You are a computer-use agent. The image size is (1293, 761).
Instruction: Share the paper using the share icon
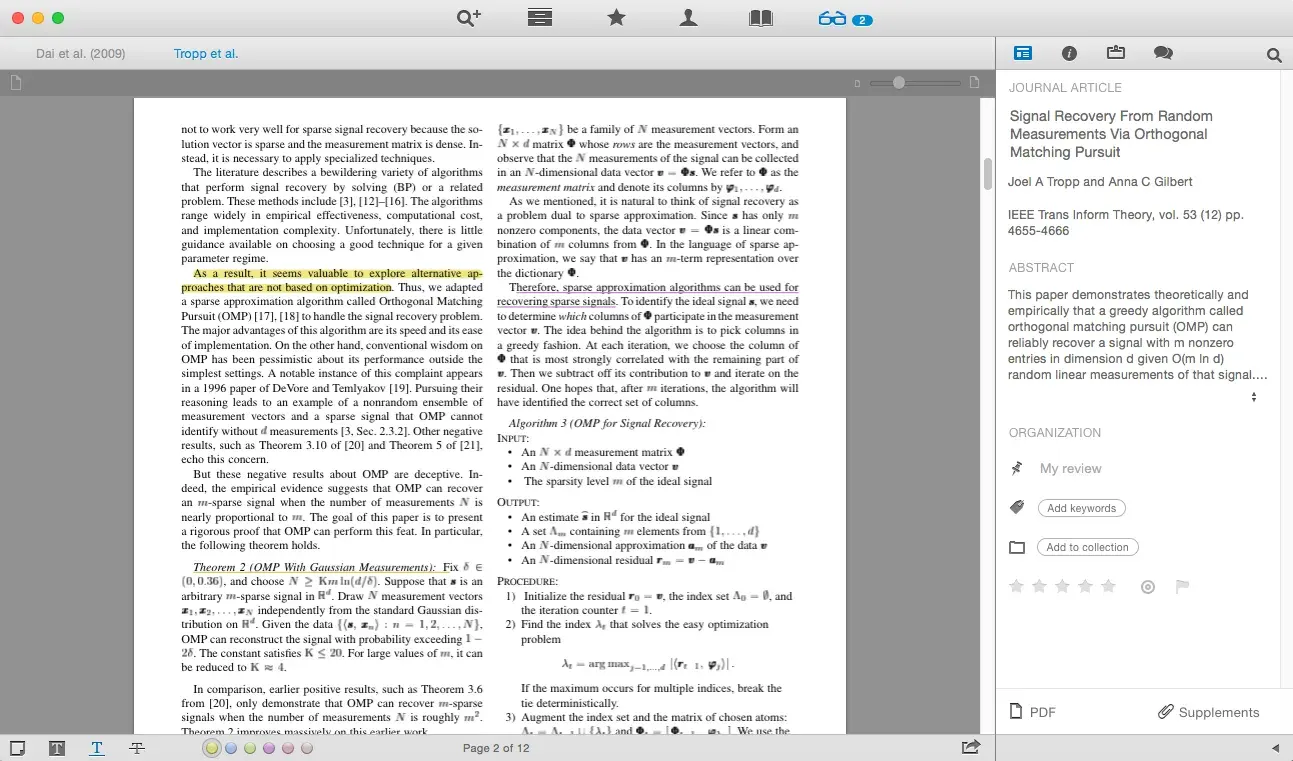[x=970, y=747]
